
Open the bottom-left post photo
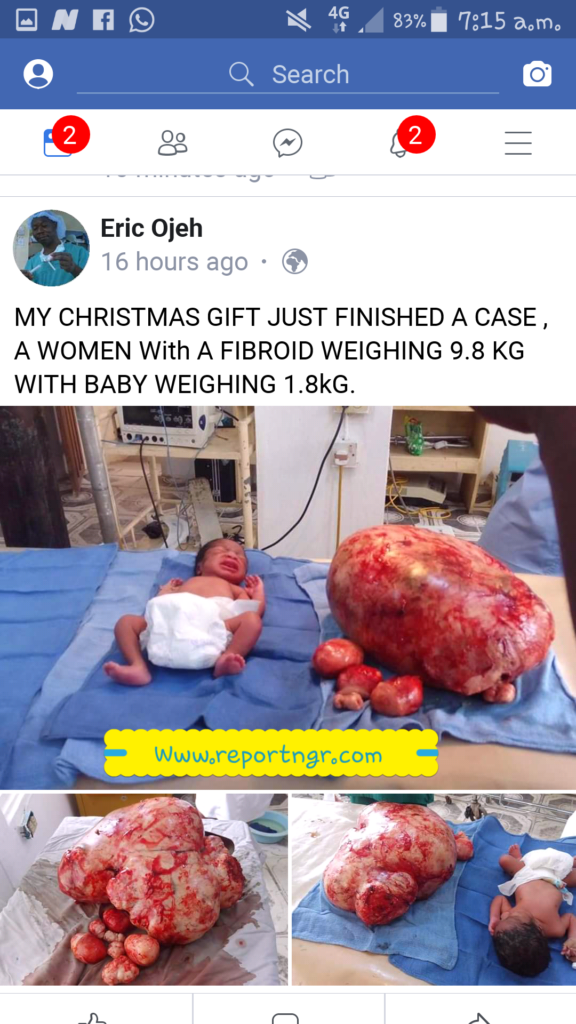(x=144, y=889)
